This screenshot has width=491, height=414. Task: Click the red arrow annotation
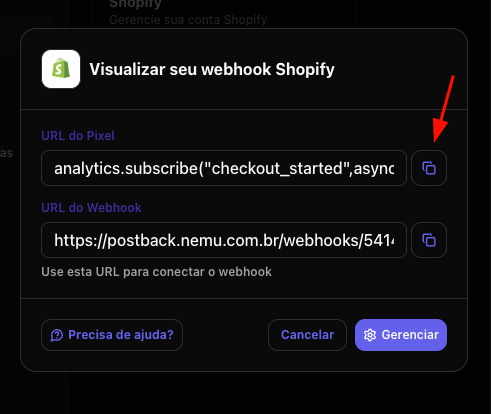443,109
